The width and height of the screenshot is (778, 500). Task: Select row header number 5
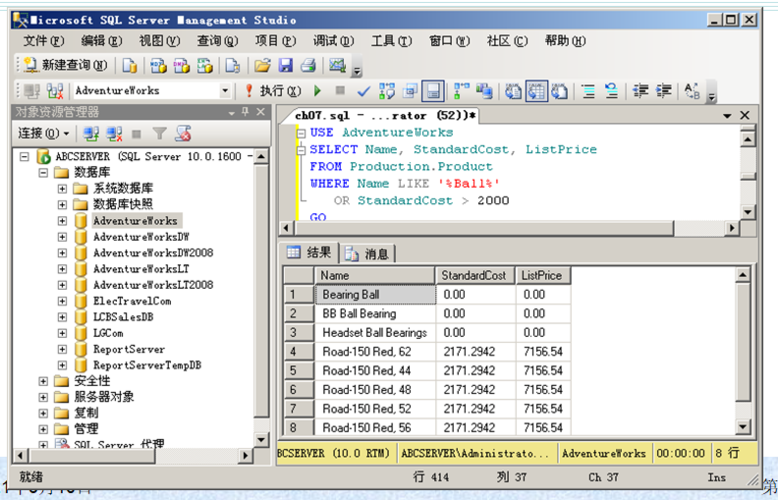[x=299, y=371]
